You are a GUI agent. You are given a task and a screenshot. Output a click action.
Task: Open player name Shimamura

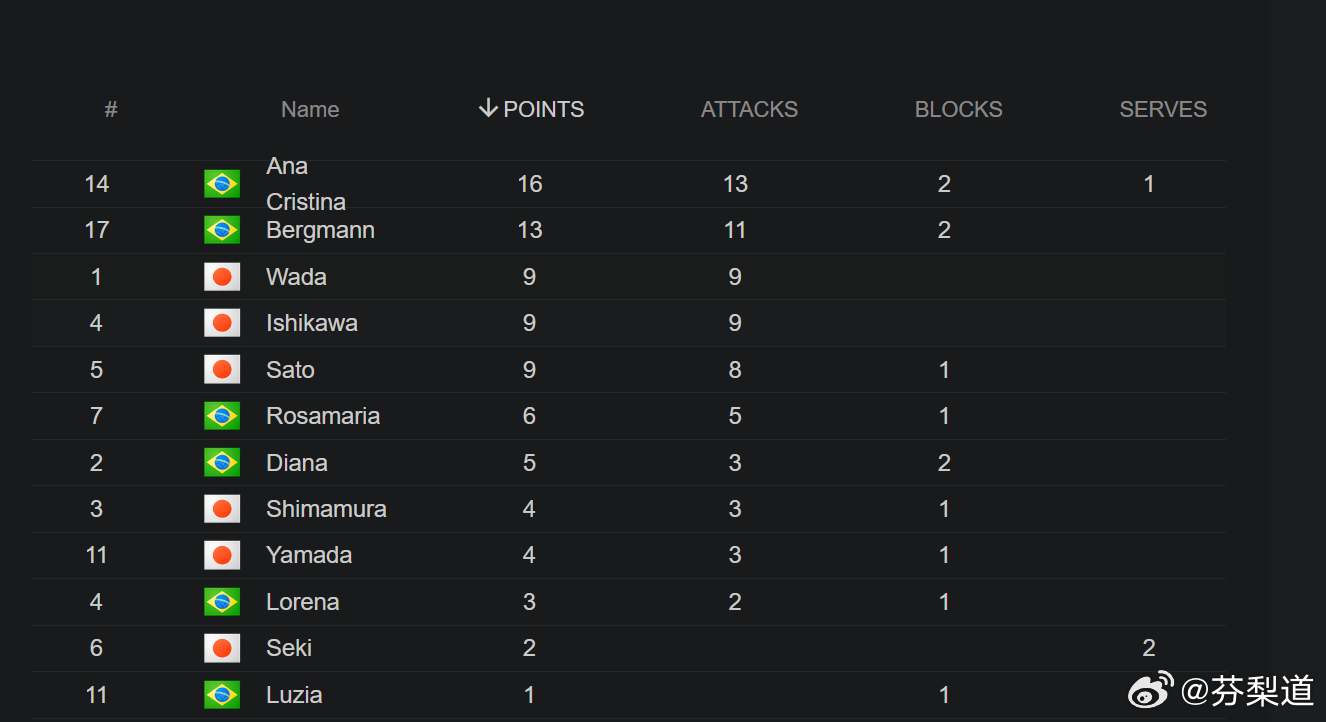(326, 509)
